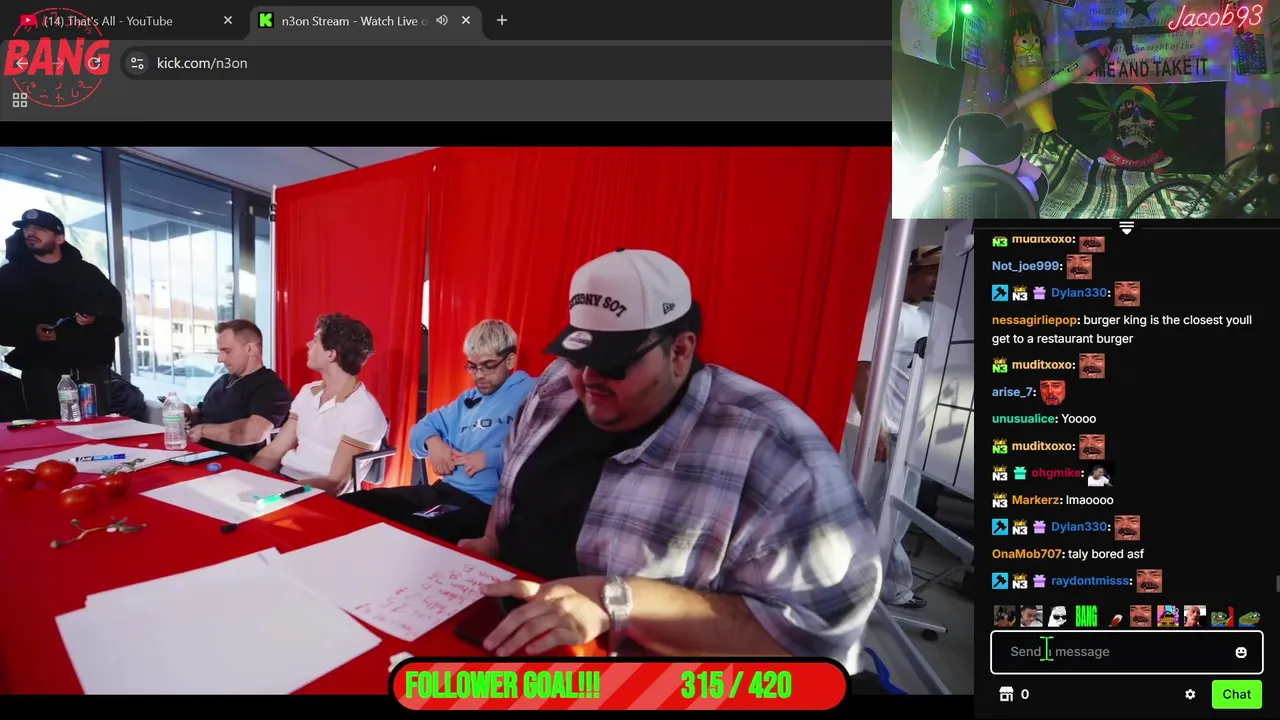Click N3 subscriber badge beside Markerz
This screenshot has width=1280, height=720.
tap(1000, 500)
